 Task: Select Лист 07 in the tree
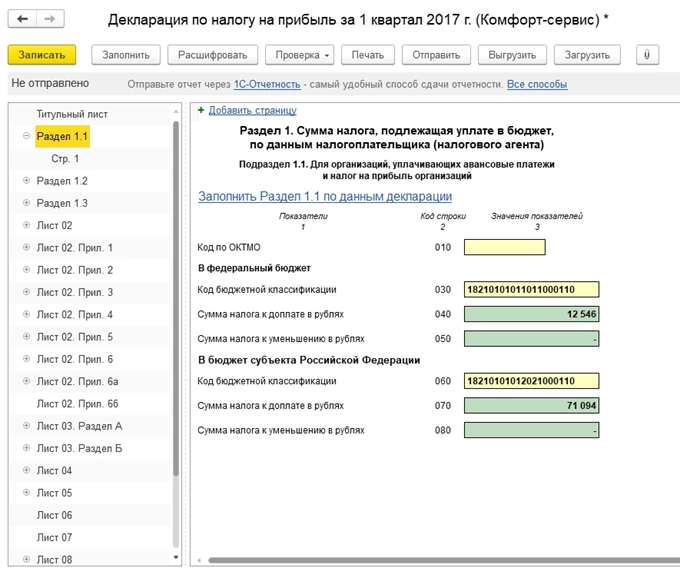54,537
